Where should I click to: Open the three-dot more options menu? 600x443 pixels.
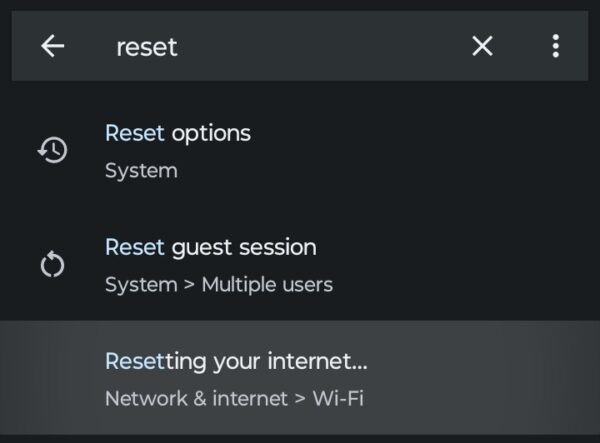556,46
